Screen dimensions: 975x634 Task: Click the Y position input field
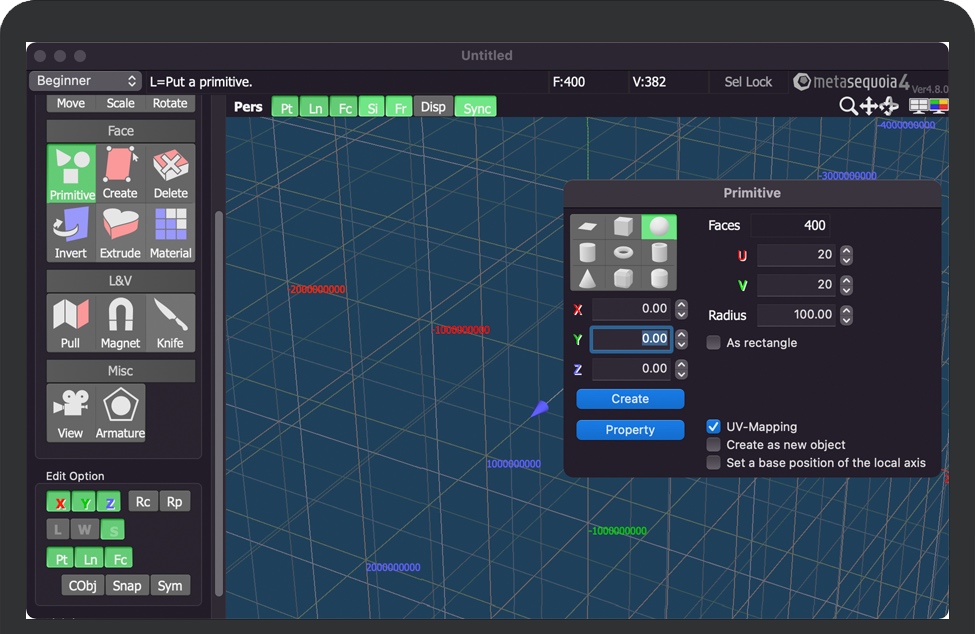click(631, 339)
